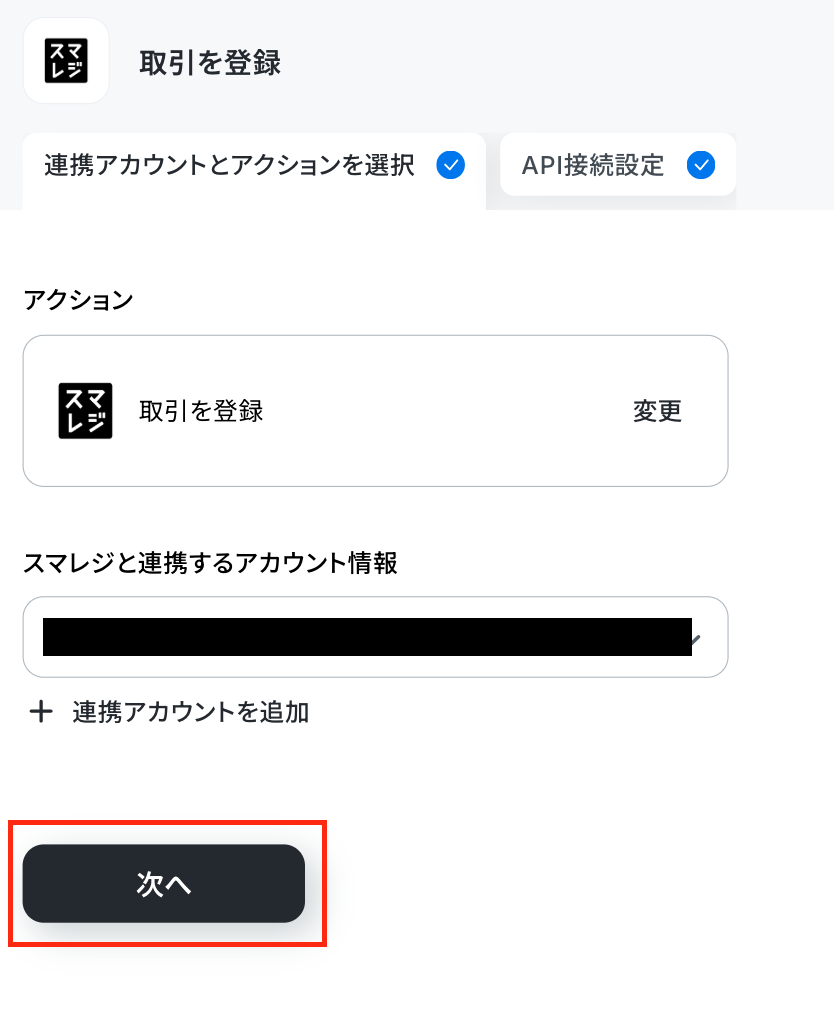This screenshot has width=834, height=1022.
Task: Click the 取引を登録 text in action card
Action: [201, 411]
